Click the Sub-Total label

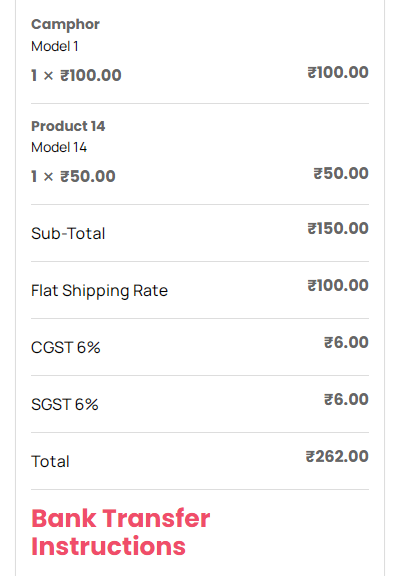68,234
